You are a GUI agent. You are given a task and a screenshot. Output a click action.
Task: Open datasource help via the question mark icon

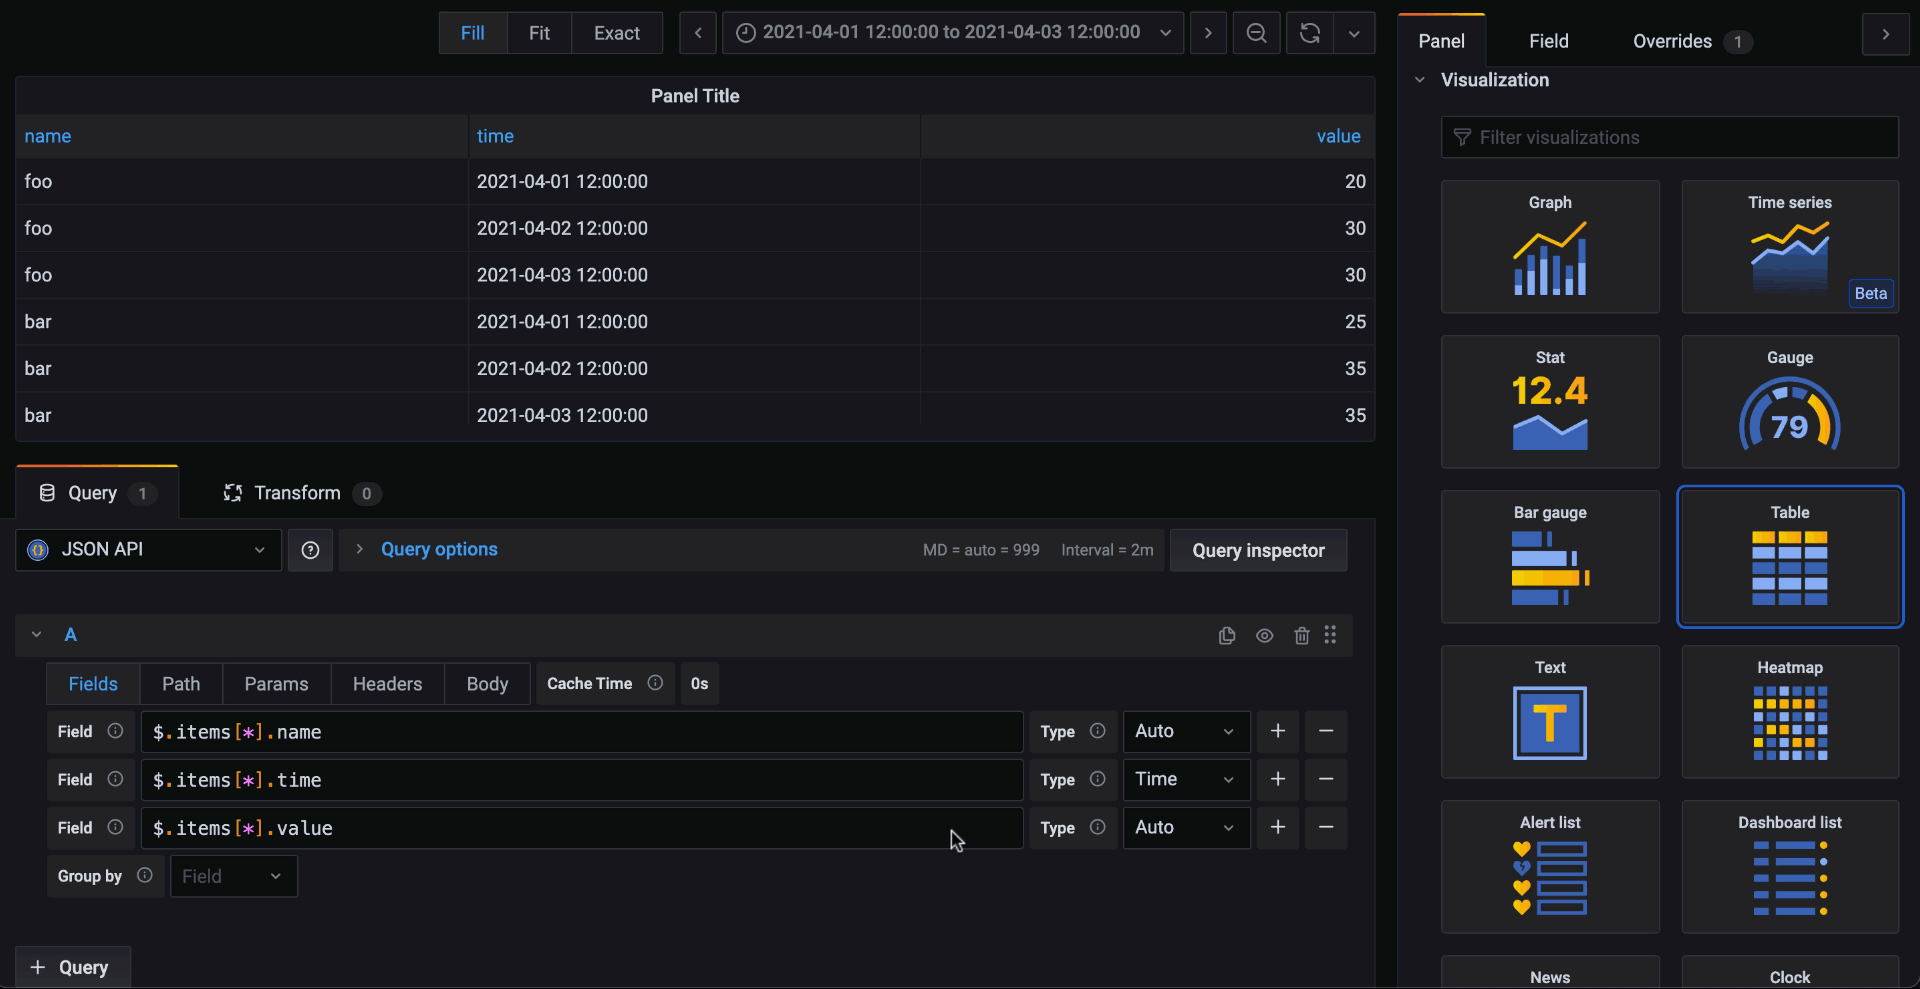(310, 550)
